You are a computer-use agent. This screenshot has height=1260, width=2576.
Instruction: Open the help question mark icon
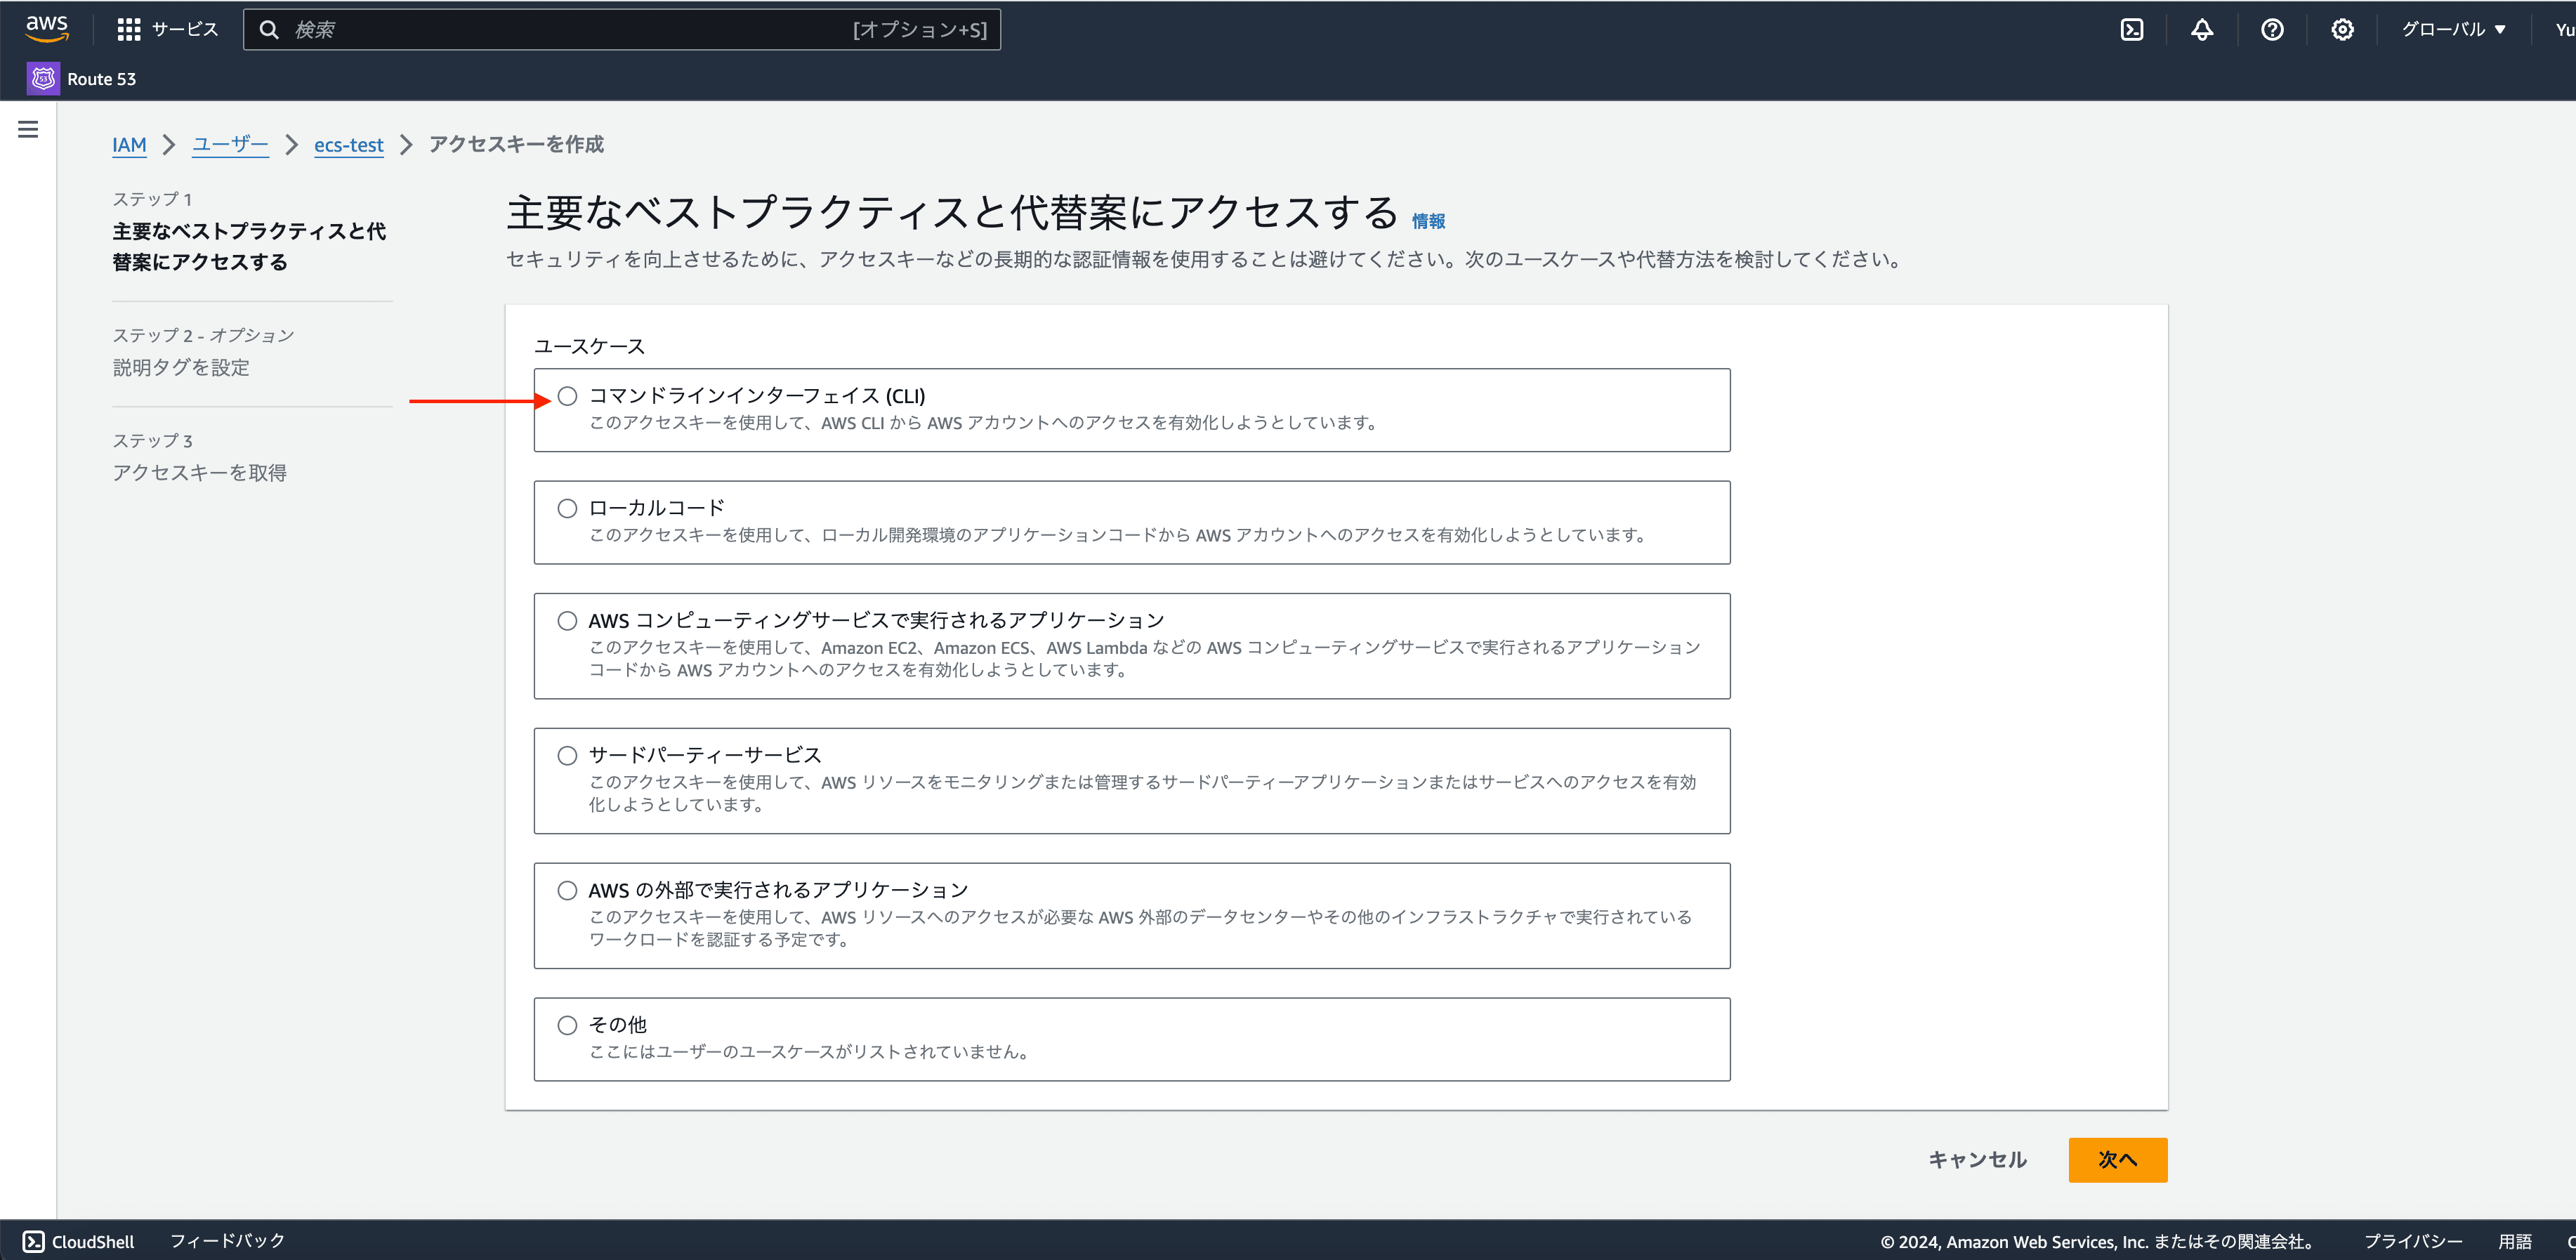click(x=2271, y=30)
